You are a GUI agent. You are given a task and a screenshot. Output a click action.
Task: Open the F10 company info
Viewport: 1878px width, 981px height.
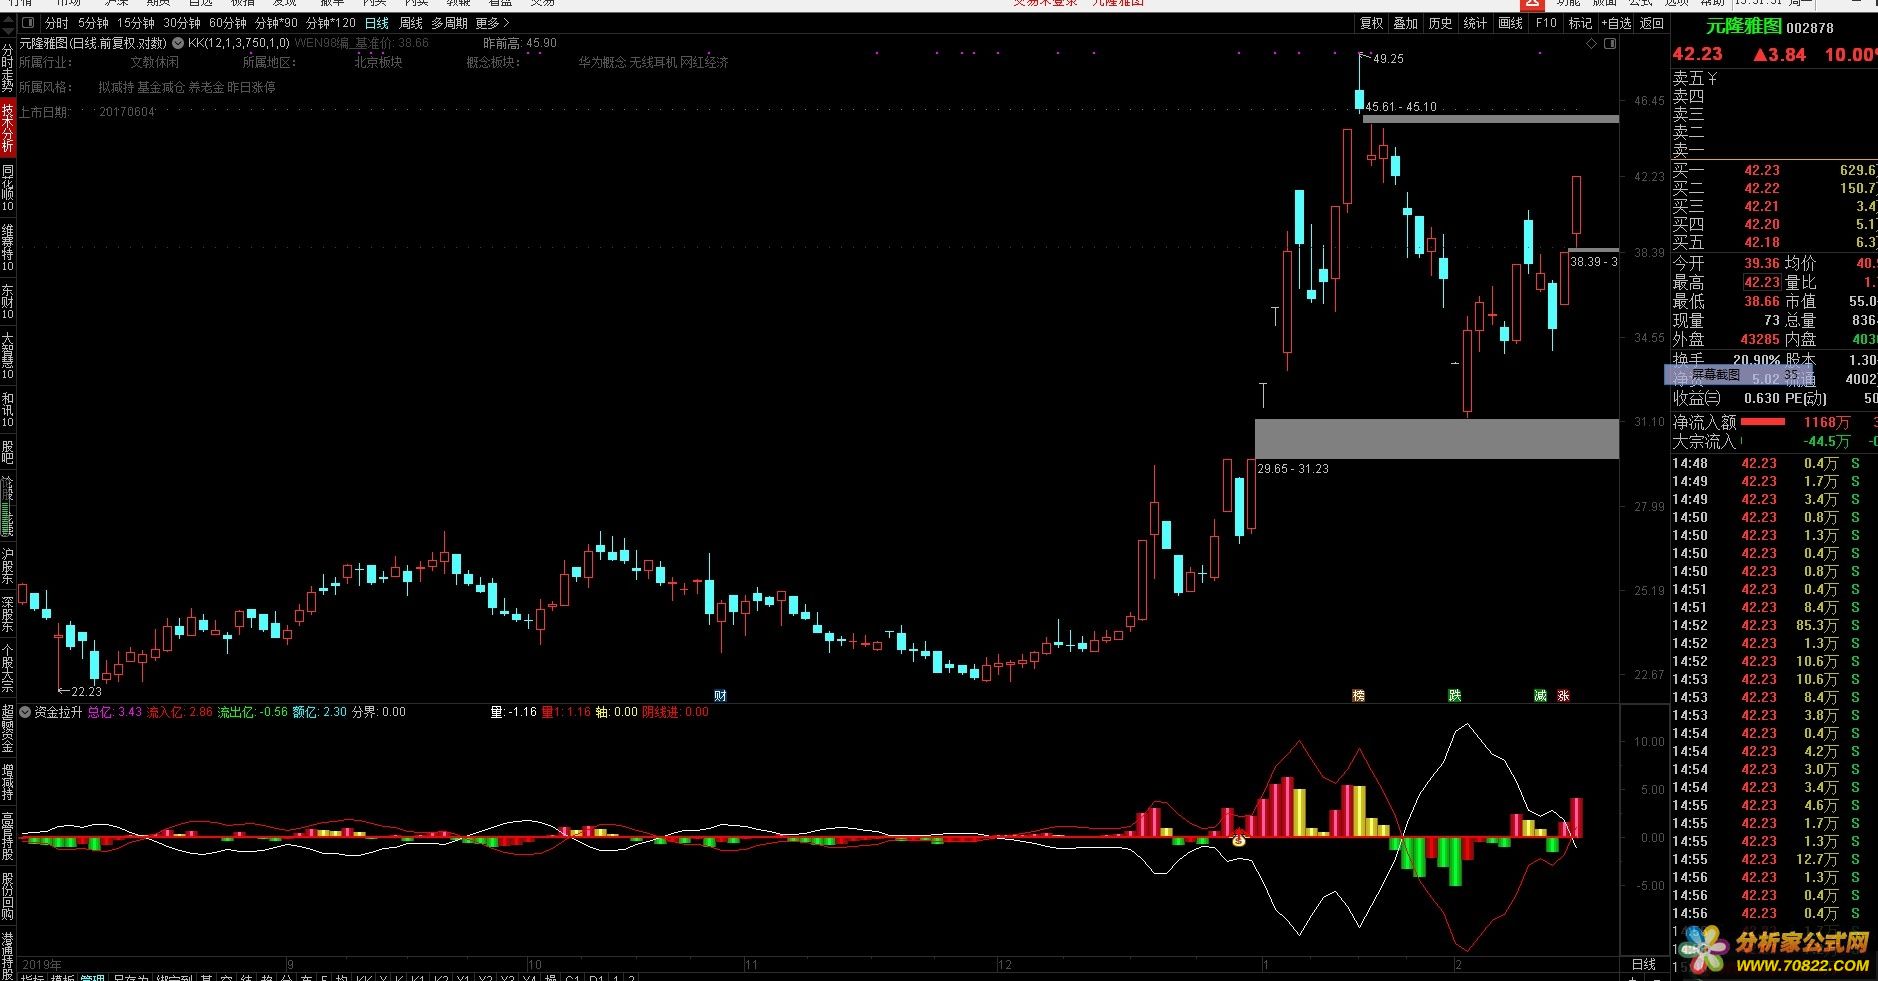(x=1546, y=23)
